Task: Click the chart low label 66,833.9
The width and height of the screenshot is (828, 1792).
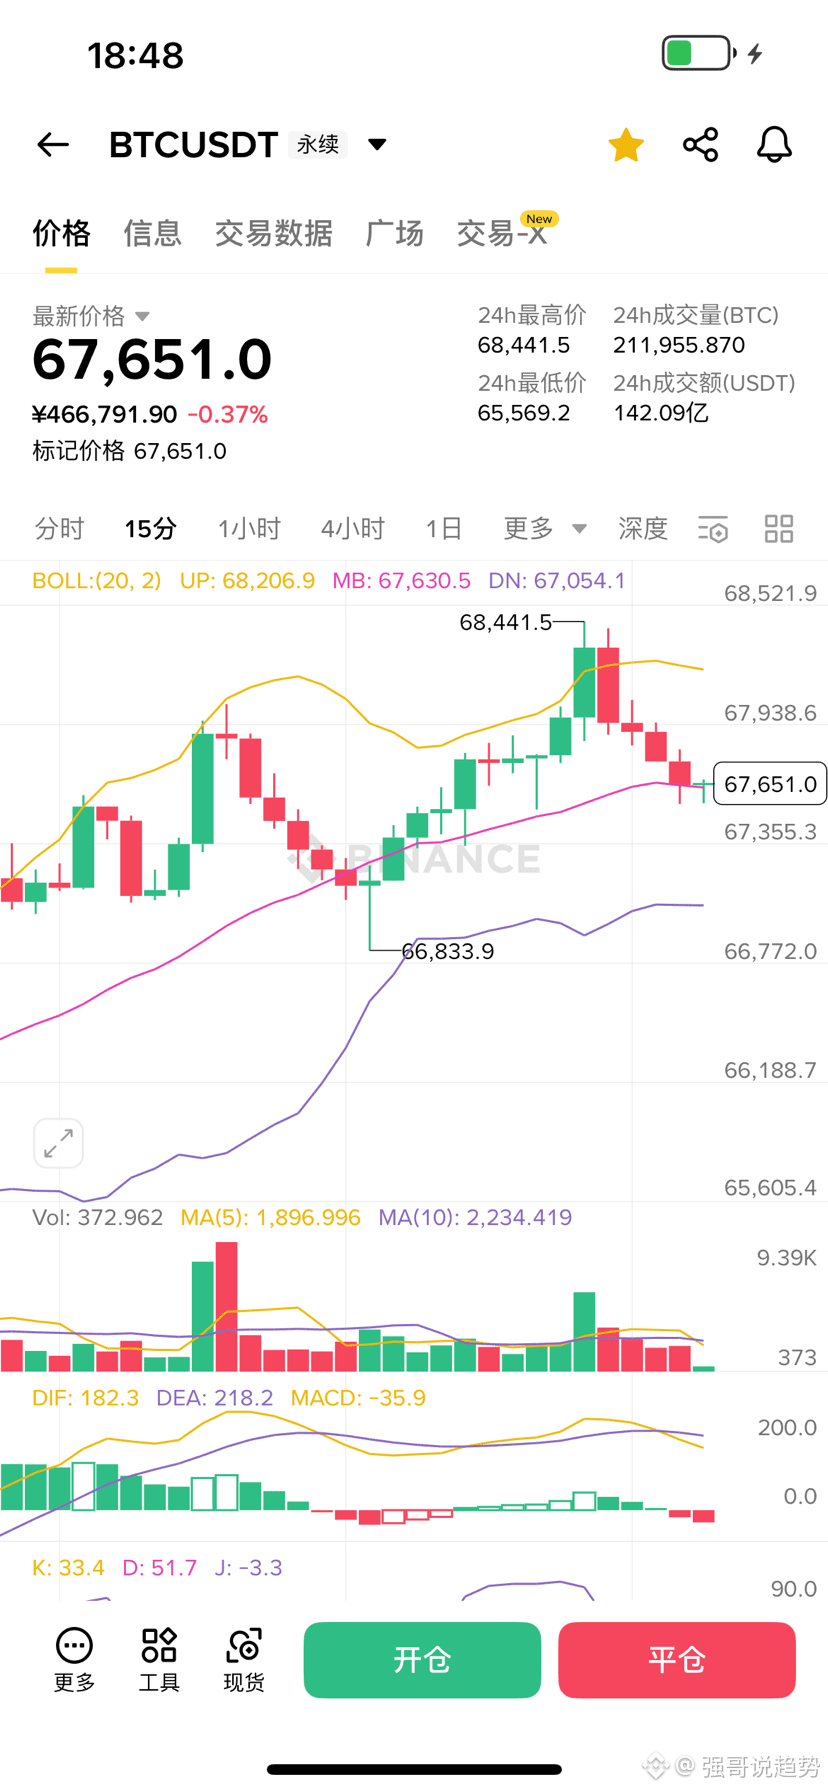Action: 447,951
